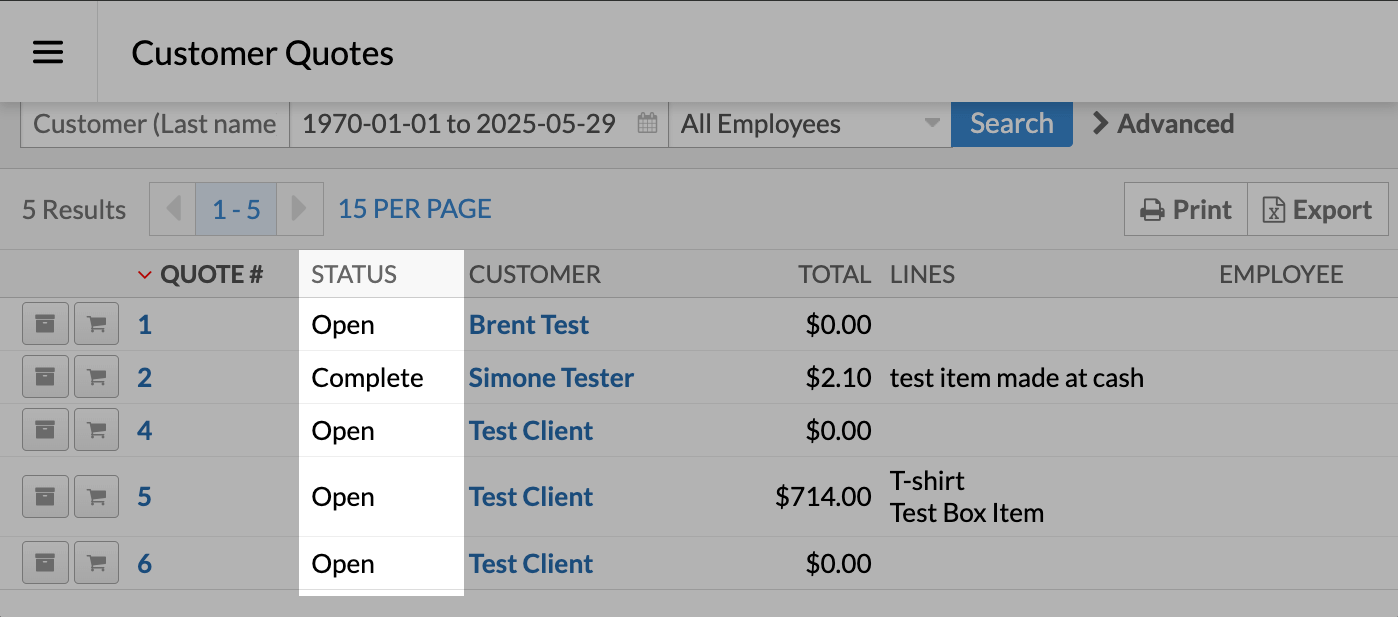Archive quote number 6

45,563
